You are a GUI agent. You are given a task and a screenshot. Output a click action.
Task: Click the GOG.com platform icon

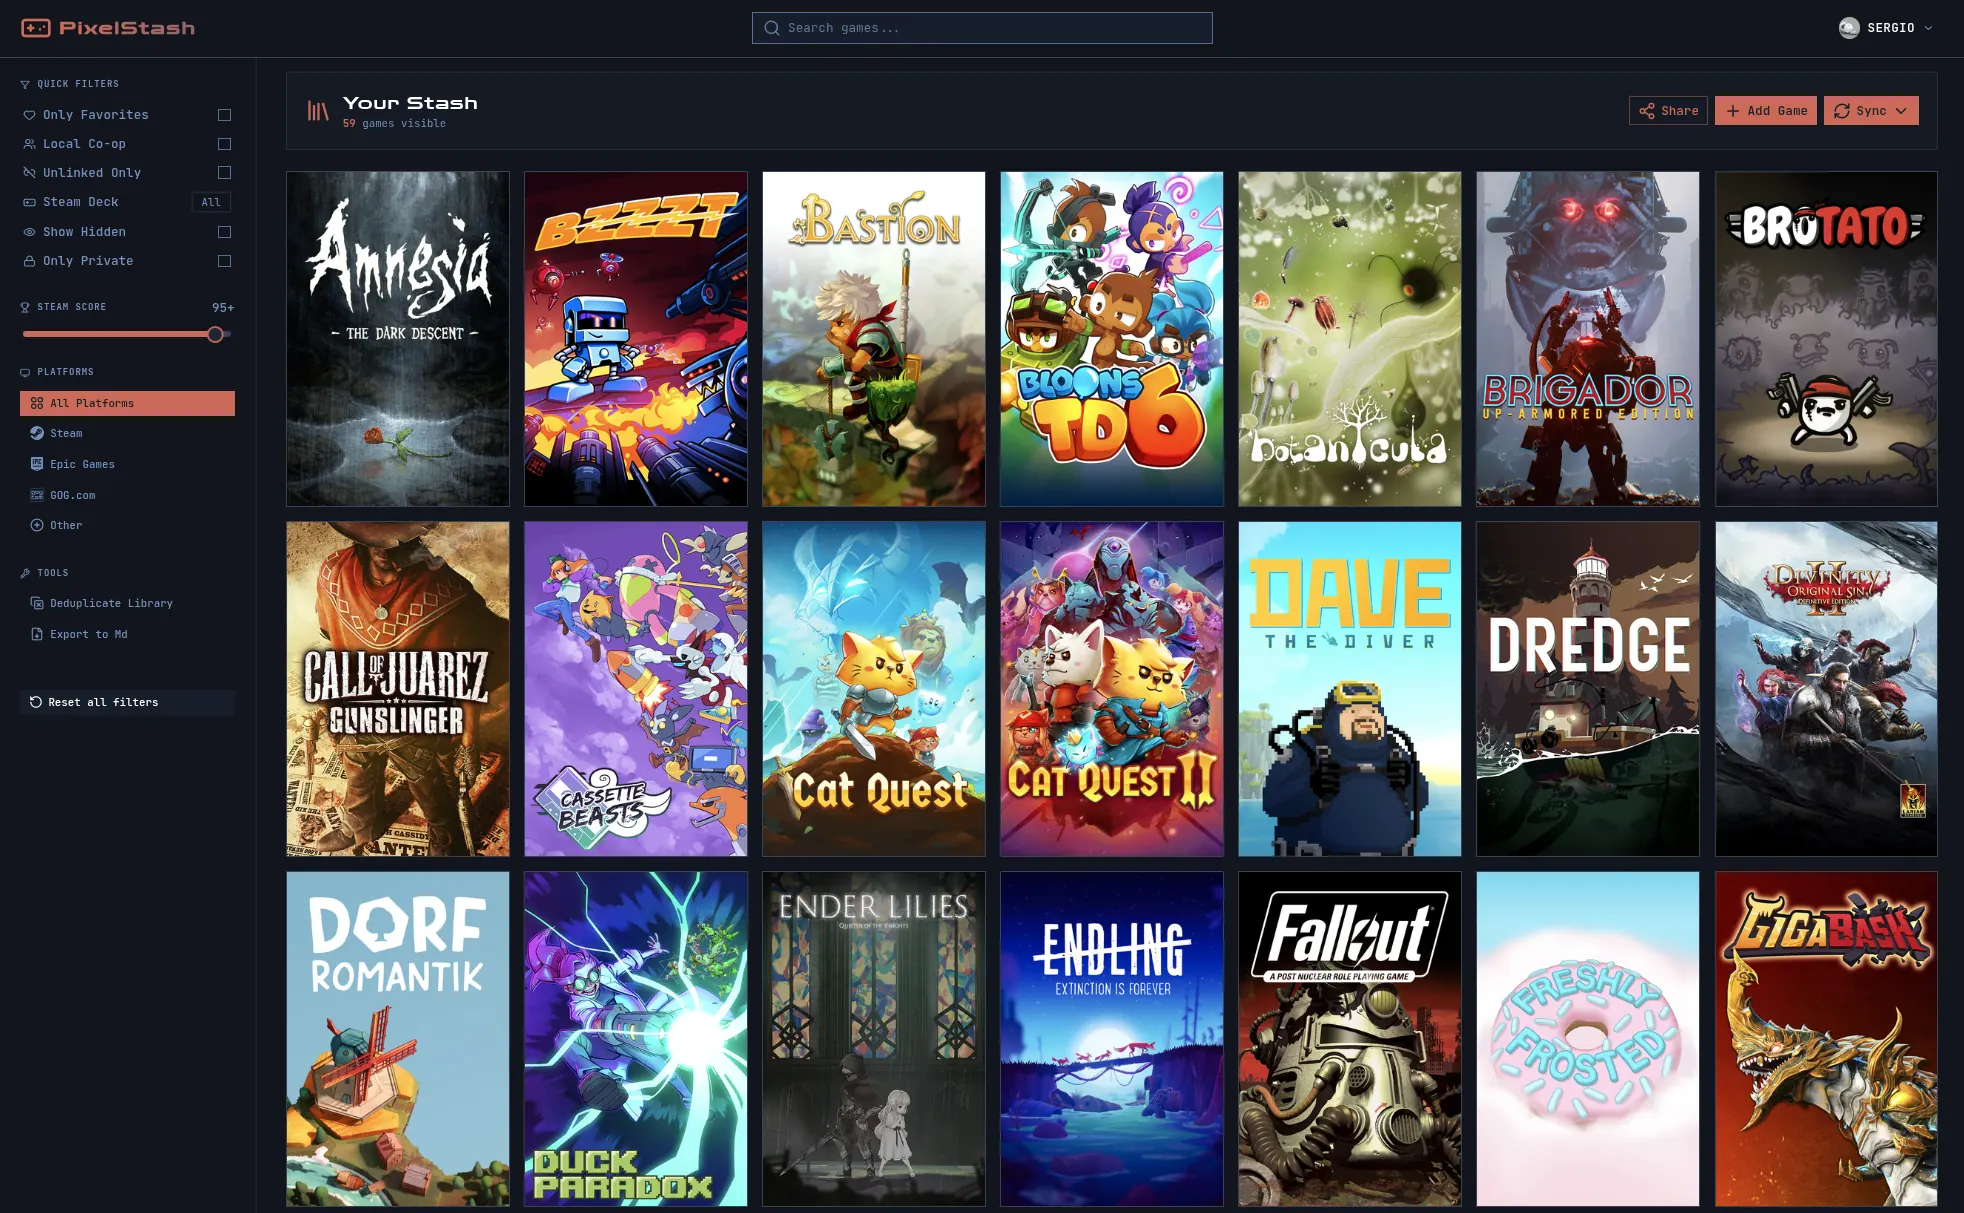coord(37,495)
